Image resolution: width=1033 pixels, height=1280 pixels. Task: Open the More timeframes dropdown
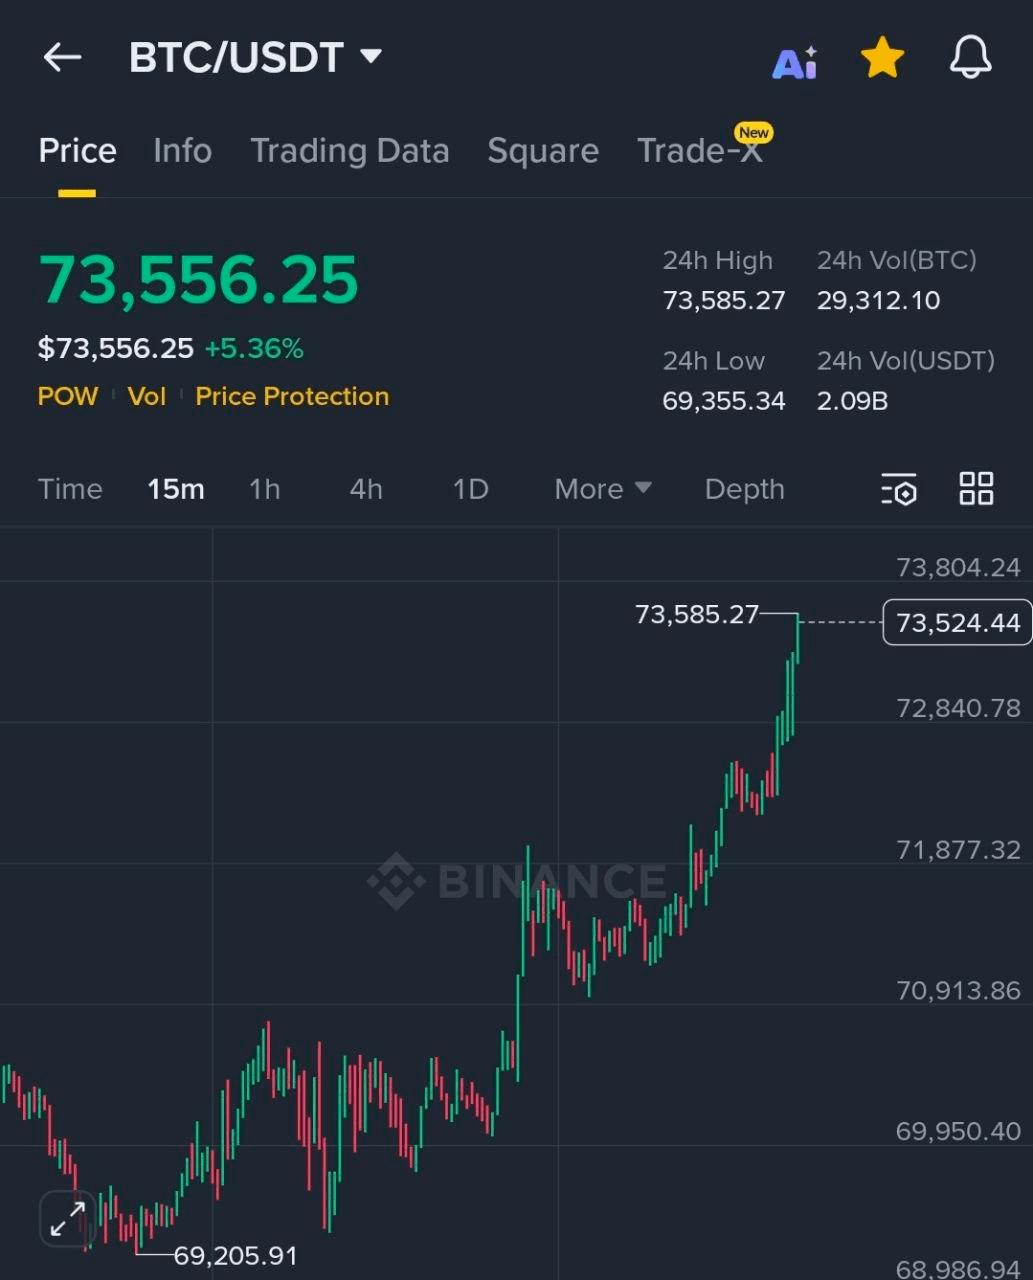(x=602, y=489)
